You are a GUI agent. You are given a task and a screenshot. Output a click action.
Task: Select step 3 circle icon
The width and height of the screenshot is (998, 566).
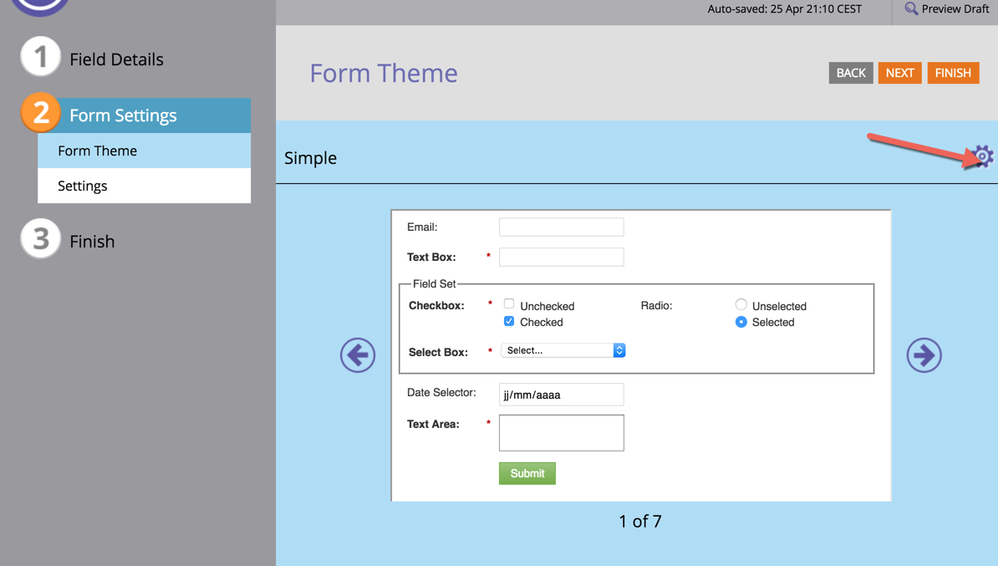40,240
